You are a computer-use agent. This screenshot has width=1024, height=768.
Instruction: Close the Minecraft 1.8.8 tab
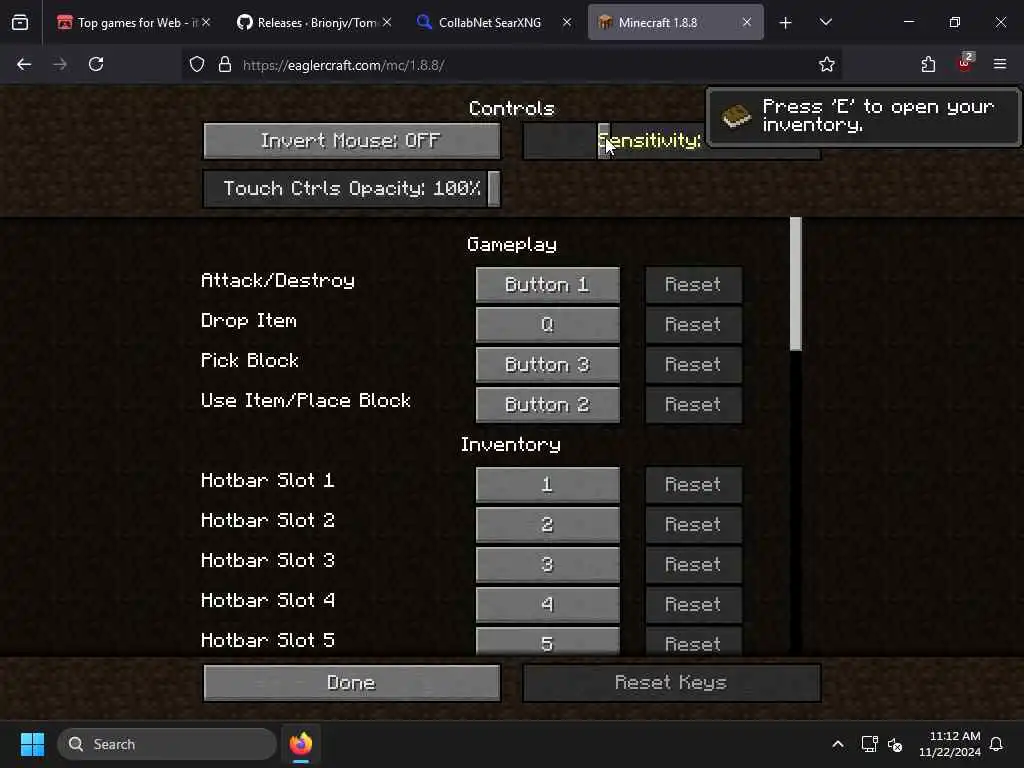click(x=746, y=22)
